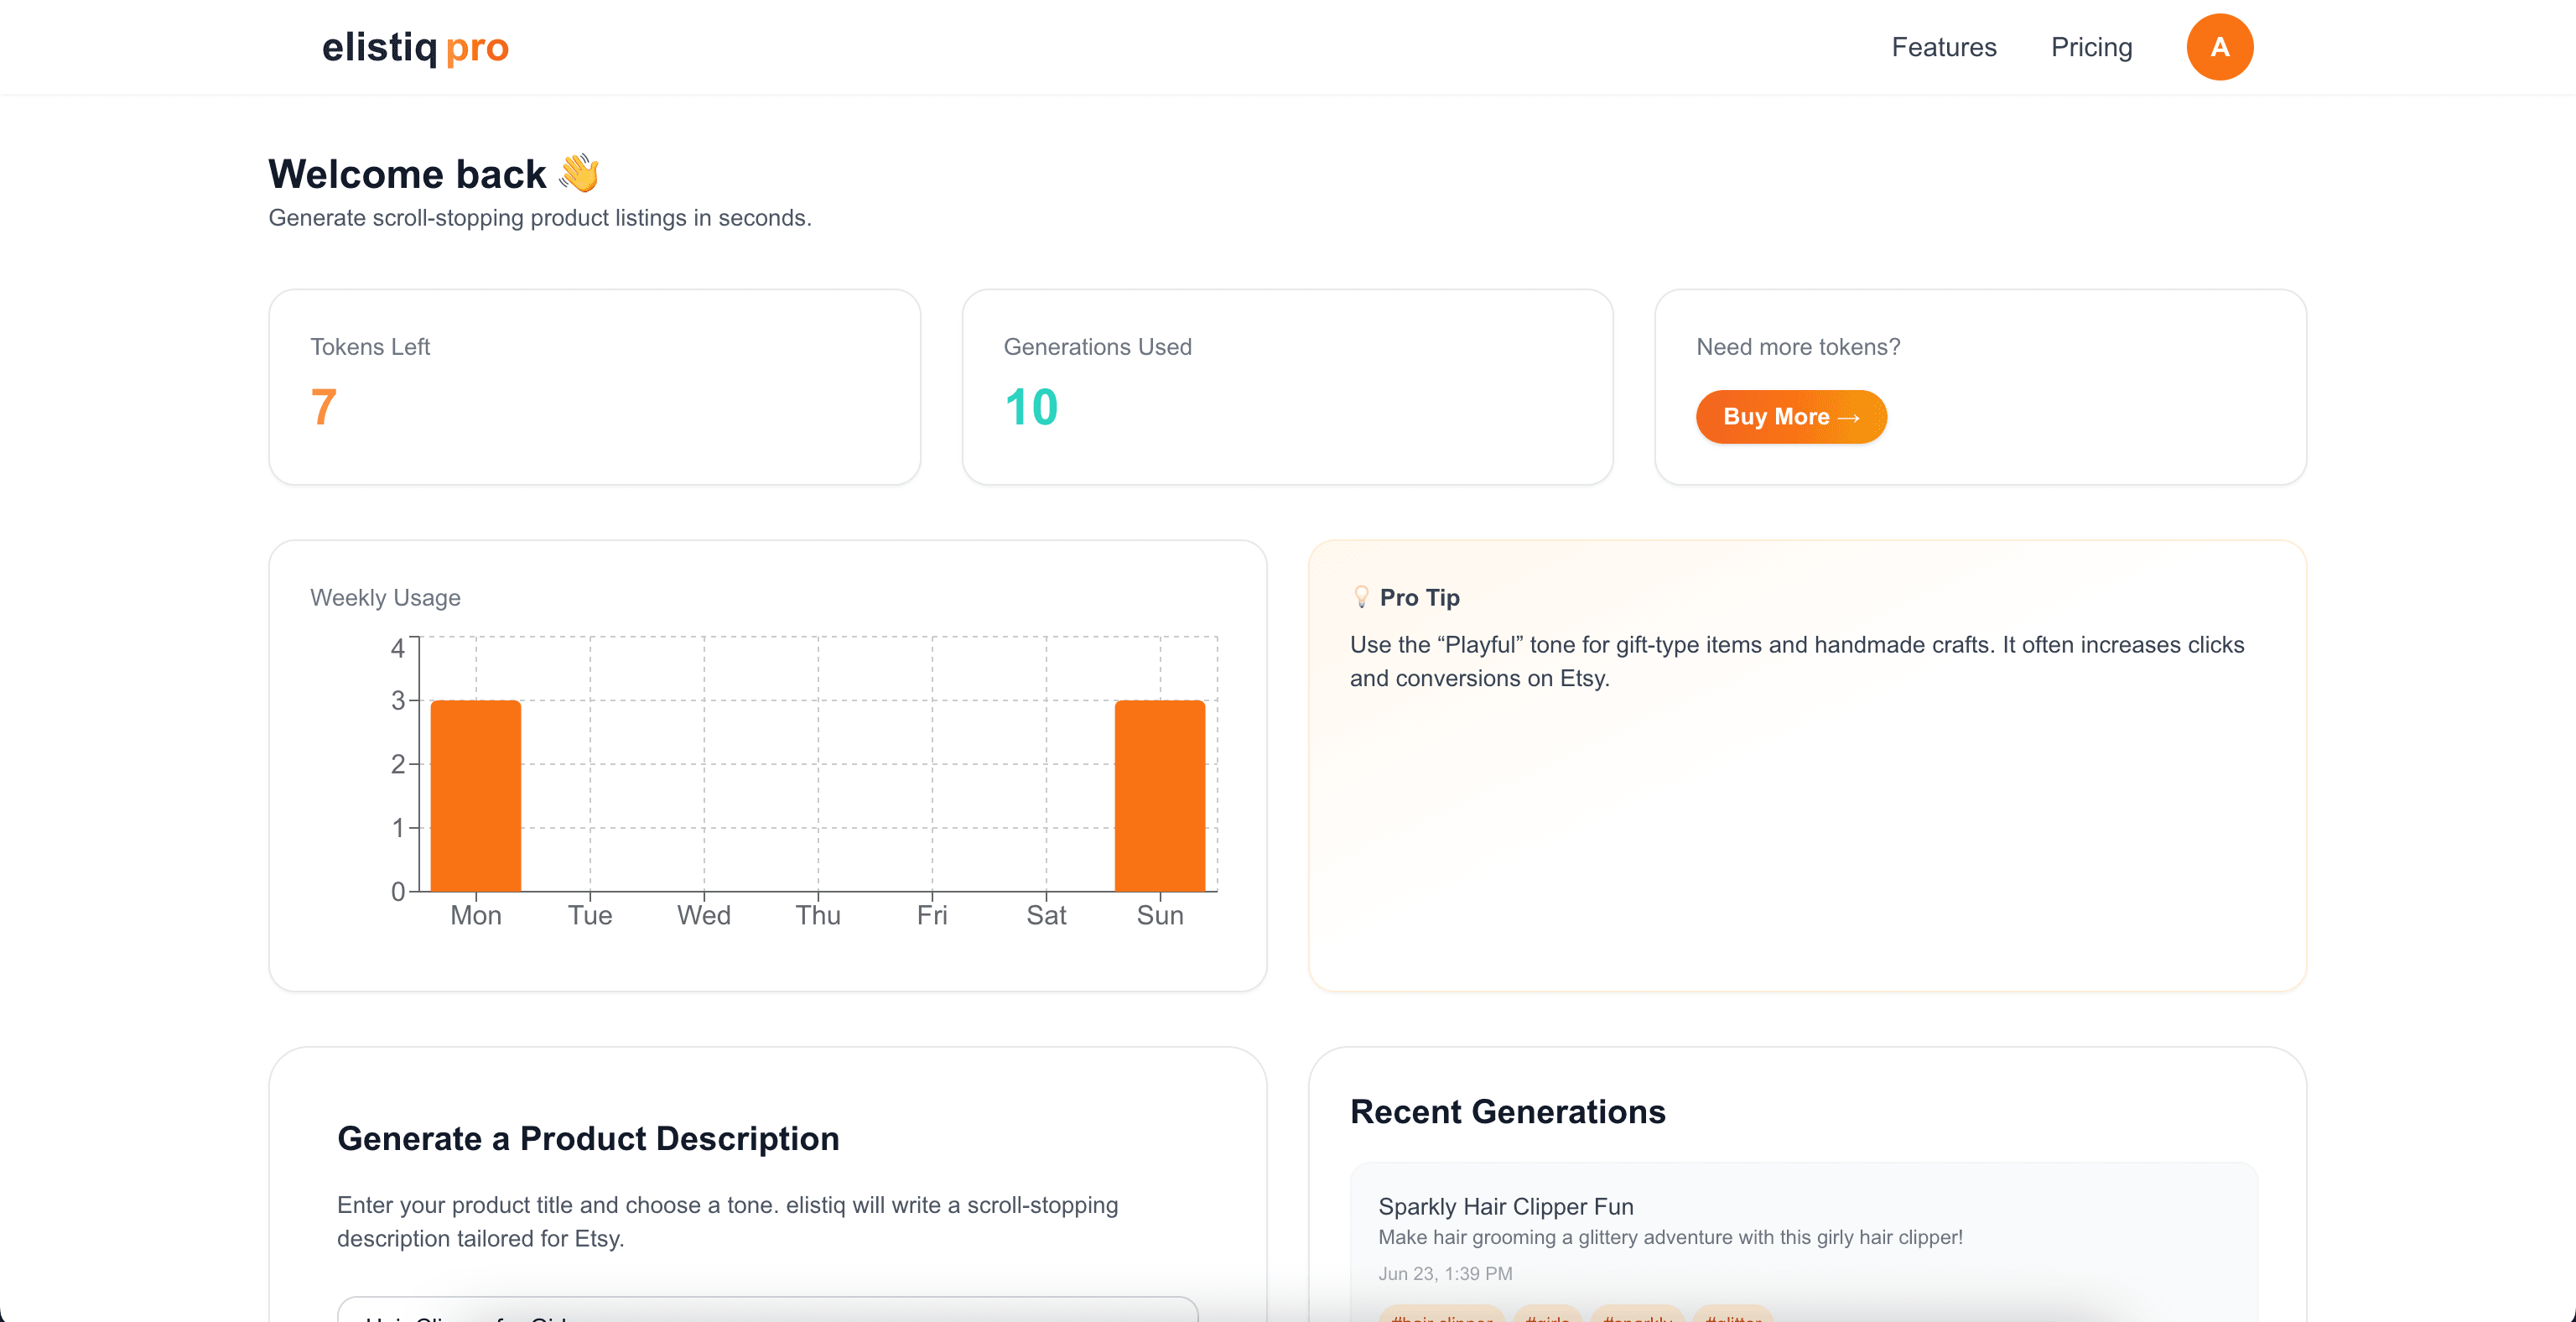The width and height of the screenshot is (2576, 1322).
Task: Open the Features page
Action: (1943, 47)
